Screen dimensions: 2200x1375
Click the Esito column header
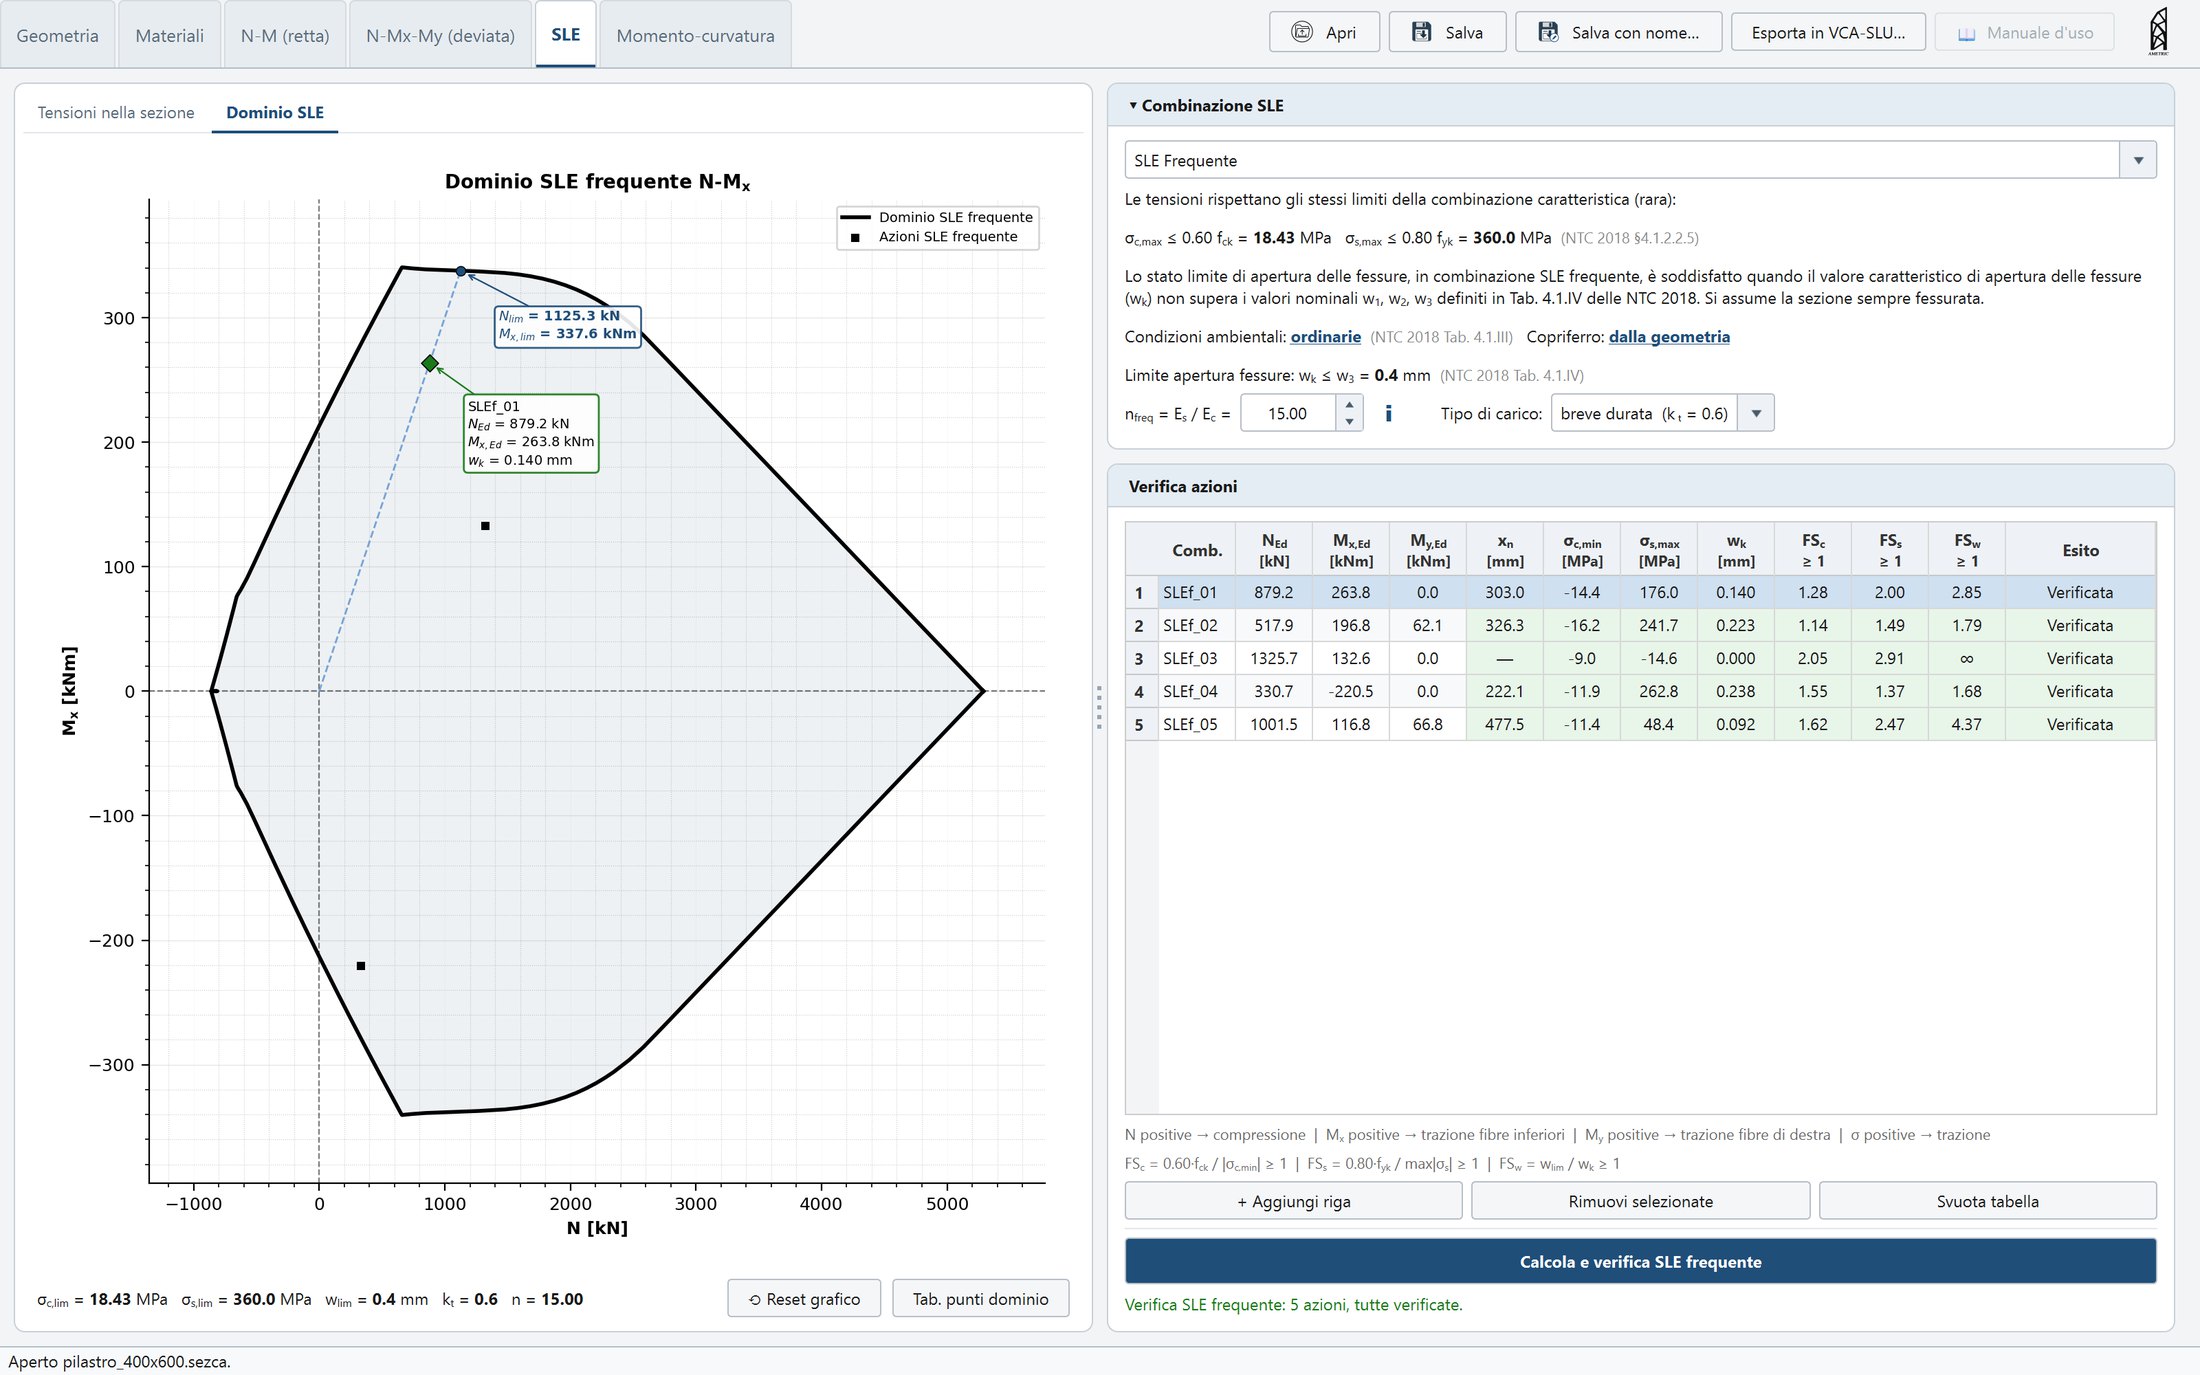(x=2080, y=550)
